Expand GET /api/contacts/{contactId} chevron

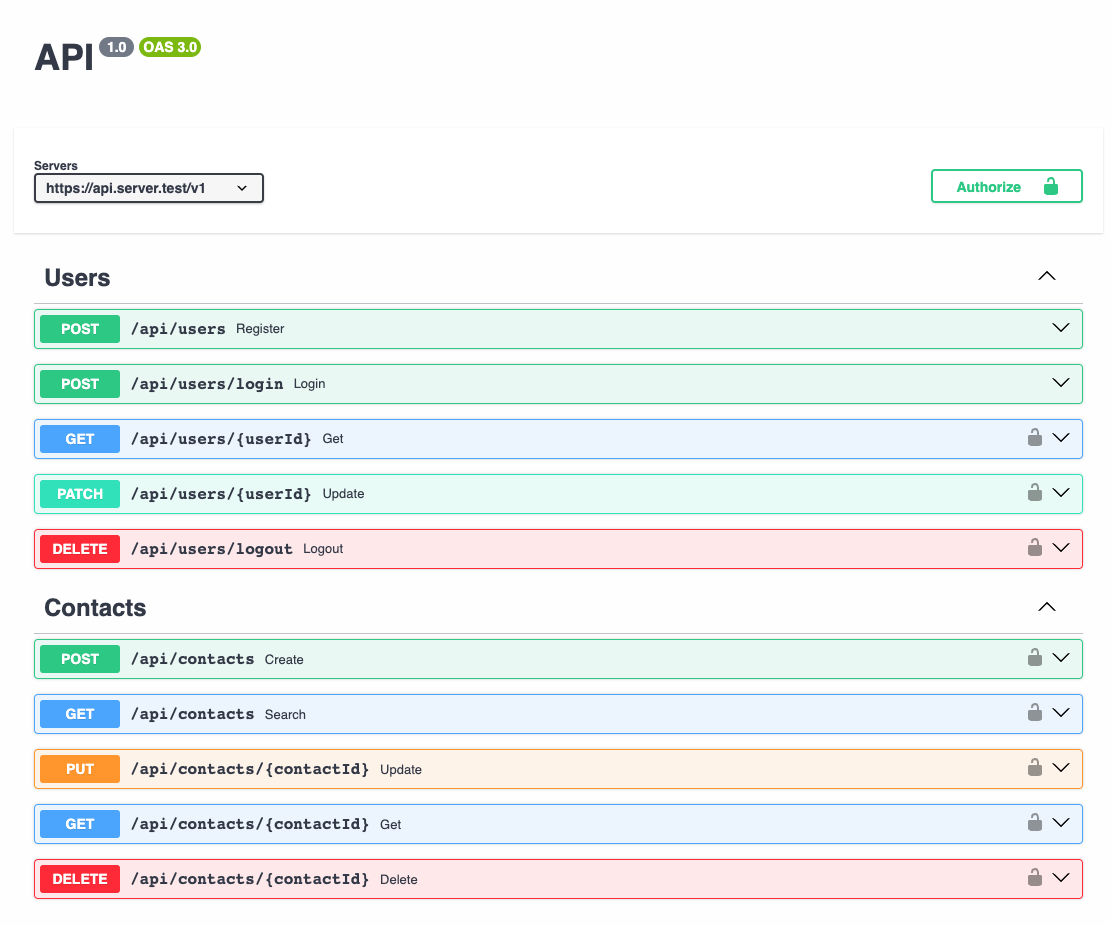coord(1061,823)
